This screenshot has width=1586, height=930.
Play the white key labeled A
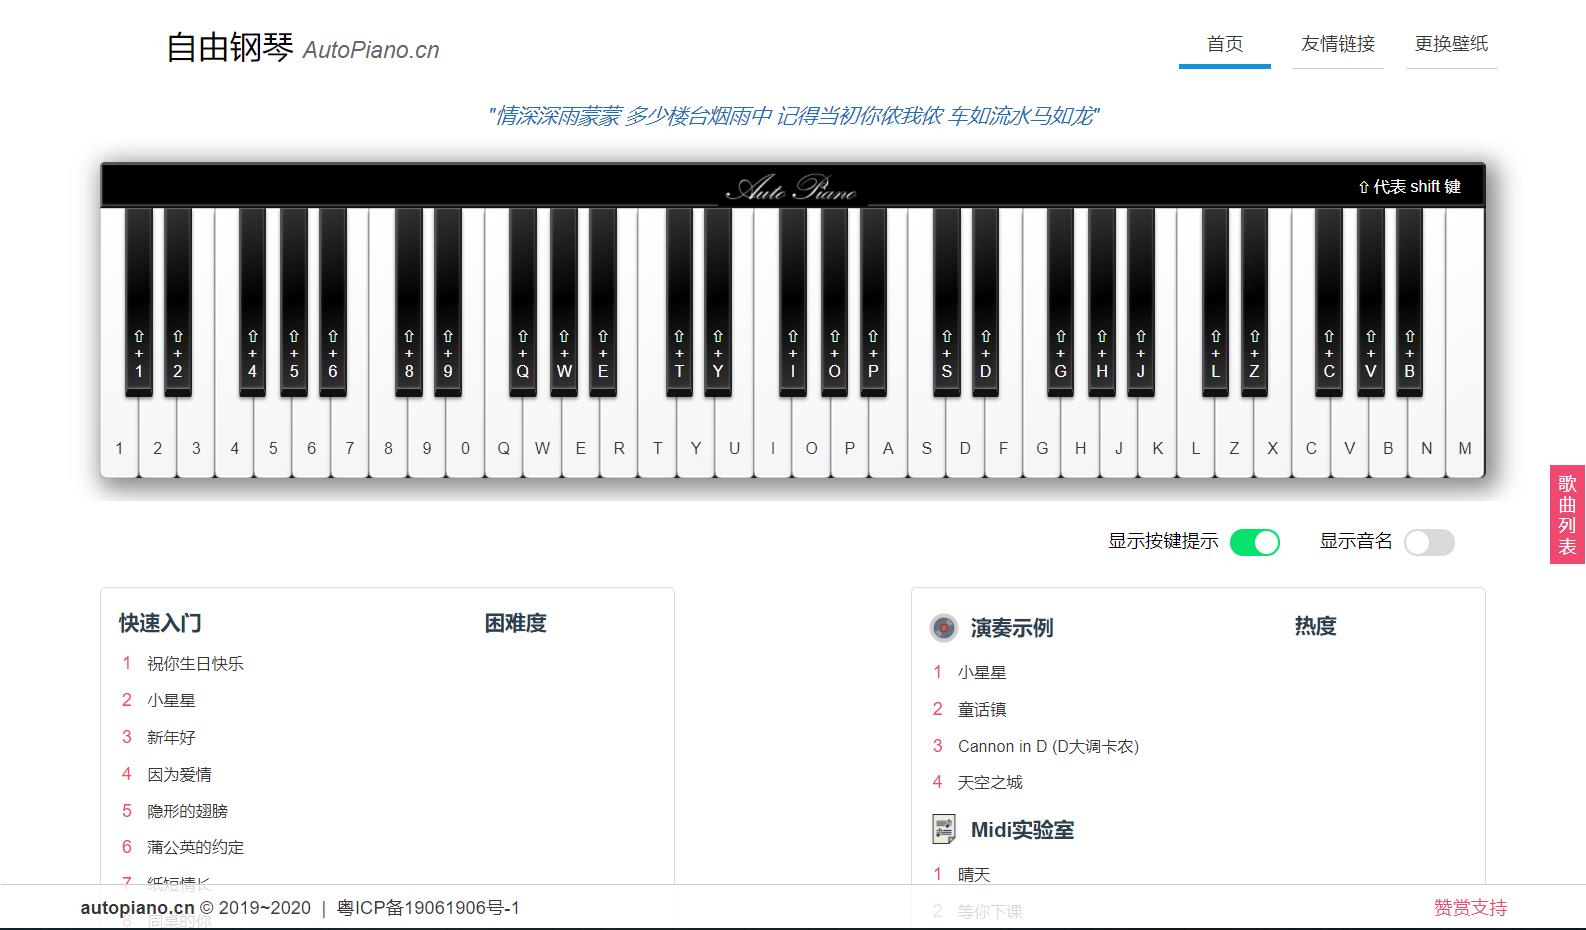pos(888,440)
